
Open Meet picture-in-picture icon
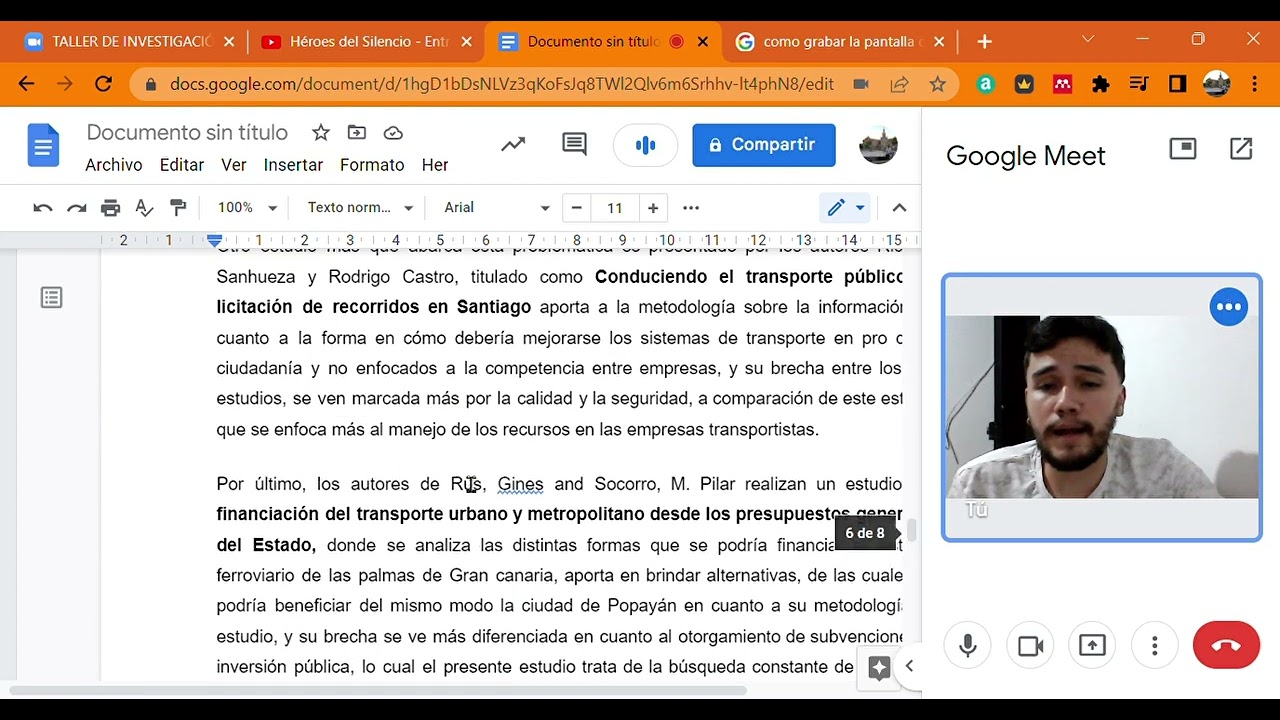pos(1183,149)
